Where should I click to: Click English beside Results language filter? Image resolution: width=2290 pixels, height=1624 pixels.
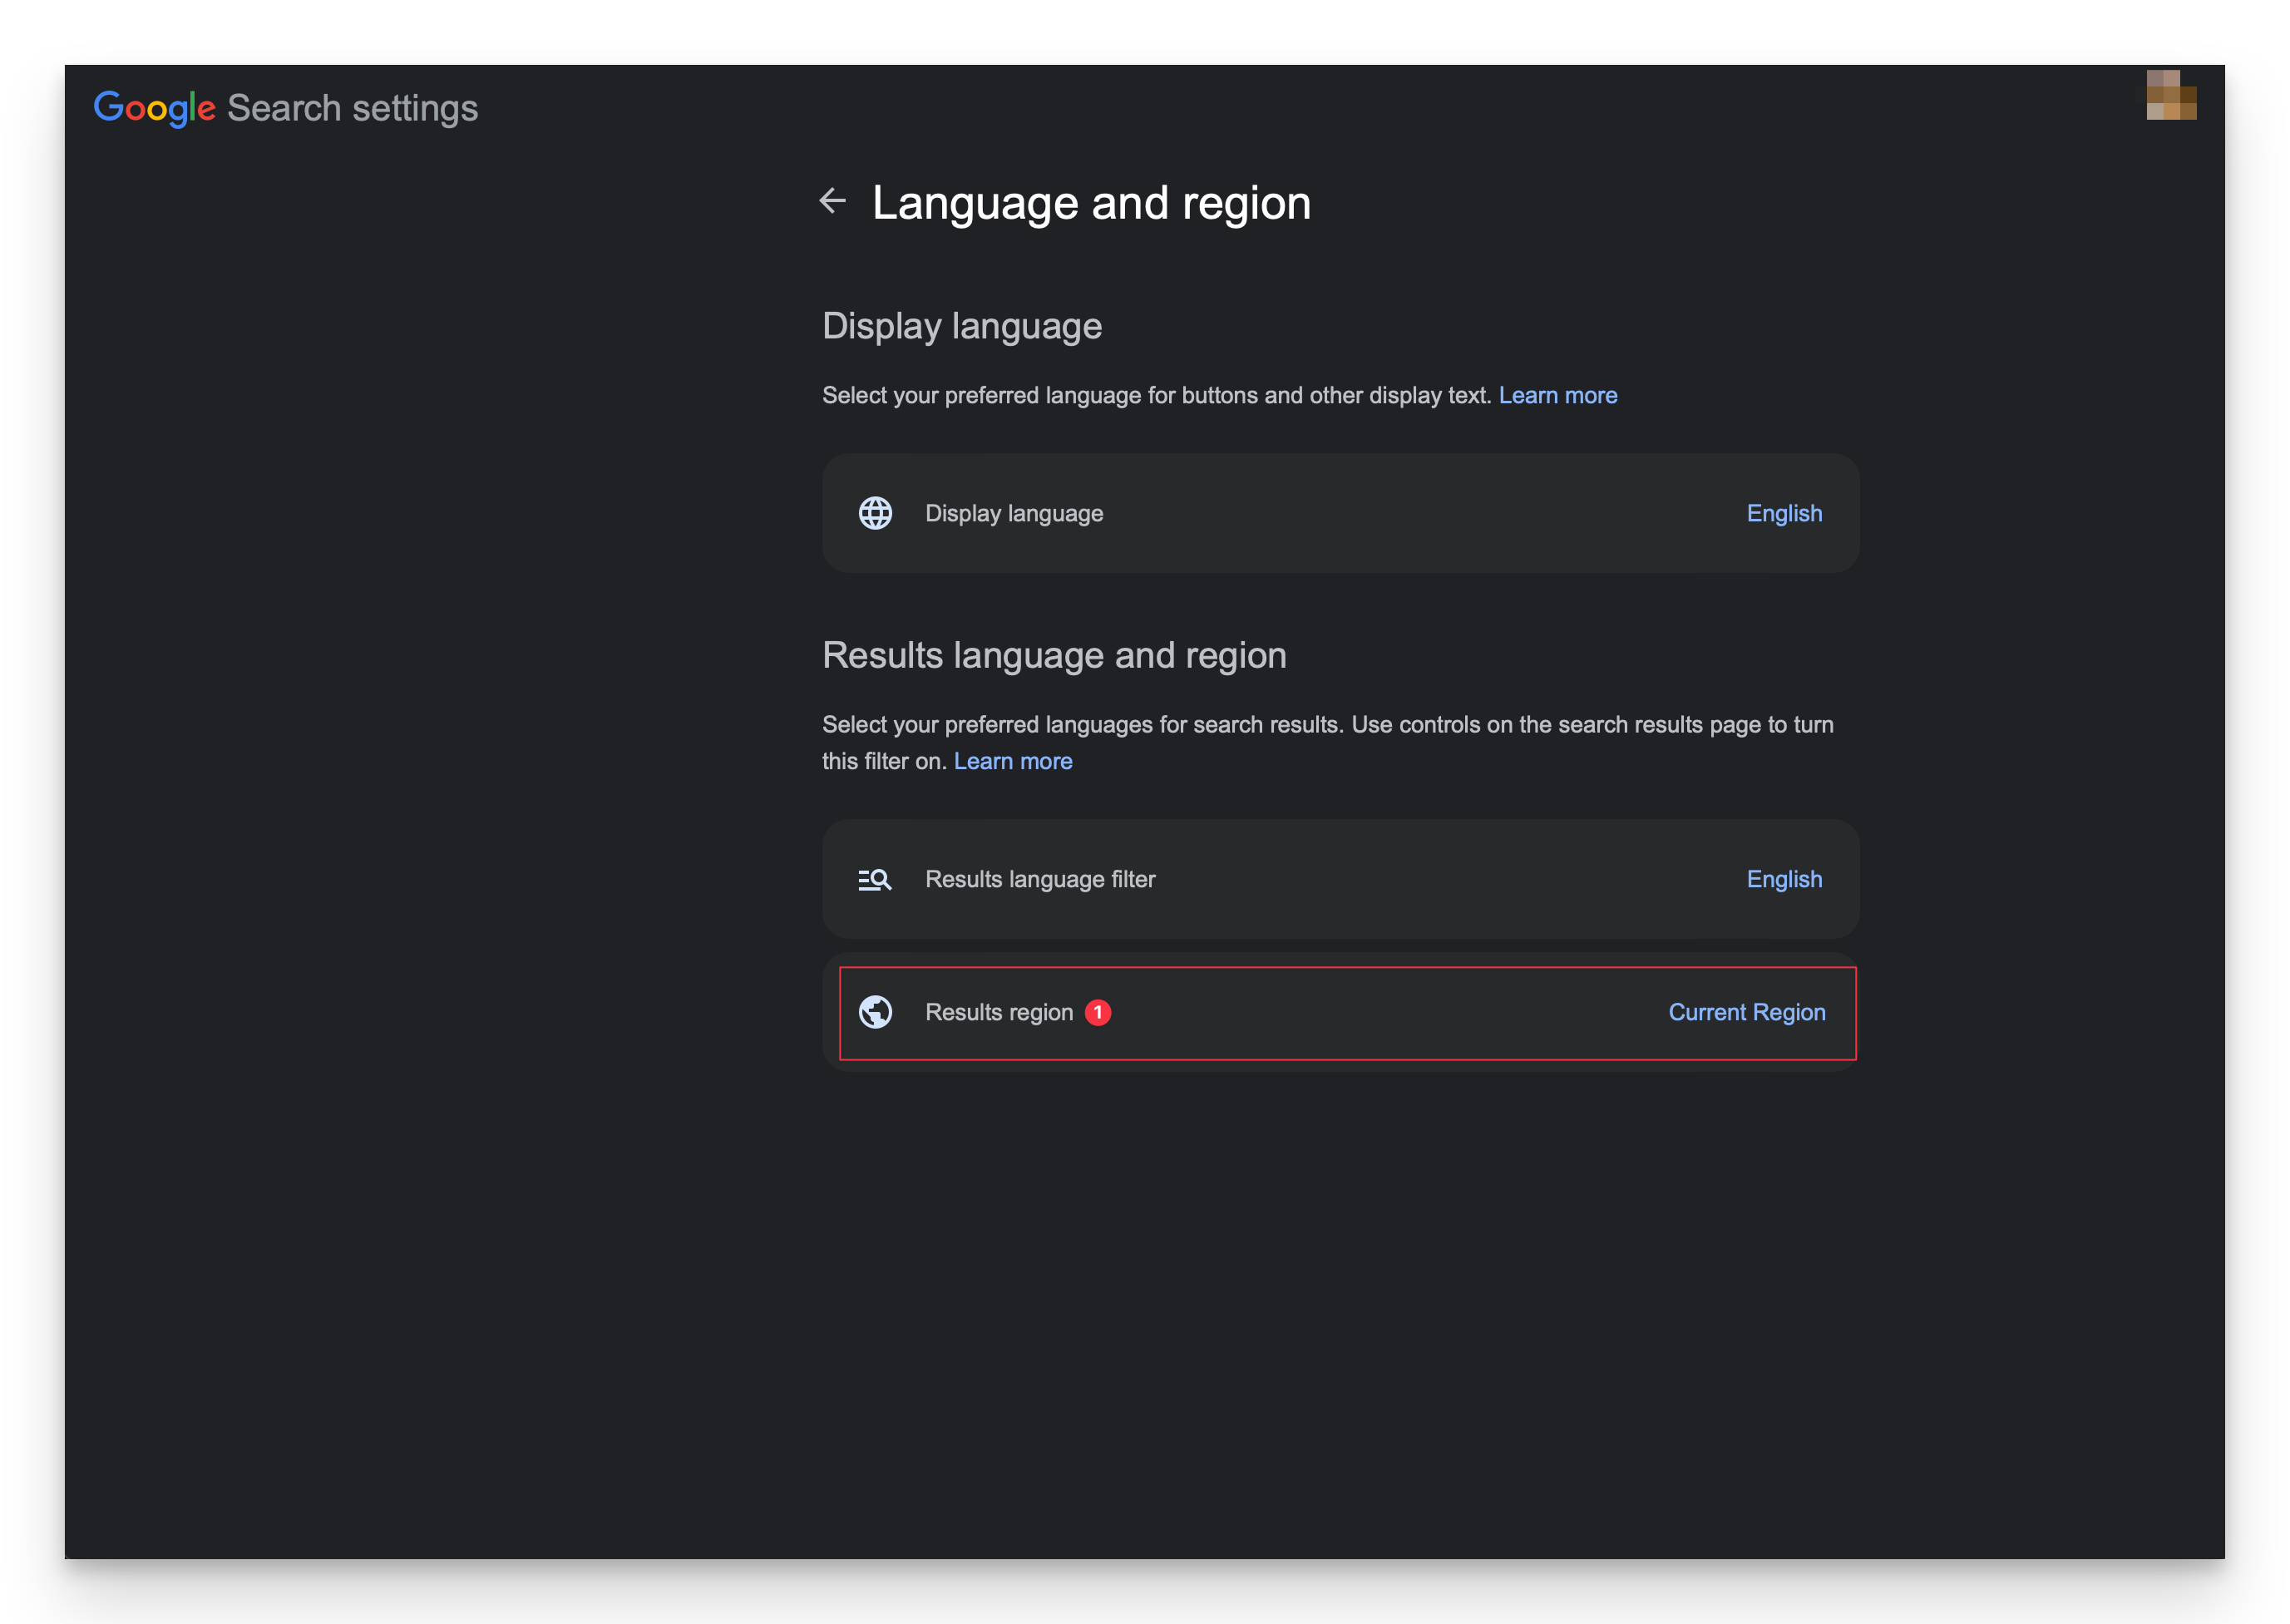click(1784, 879)
